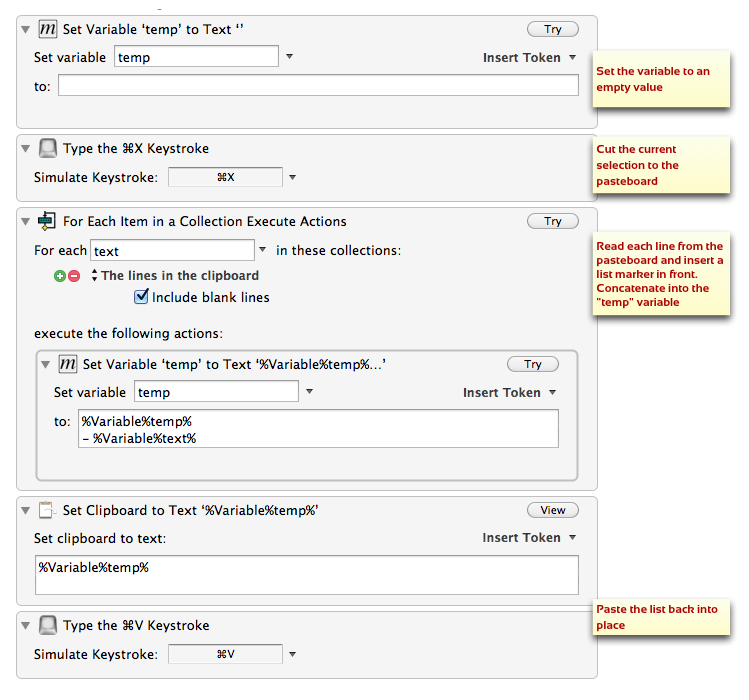Click the For each 'text' variable field

pyautogui.click(x=172, y=250)
